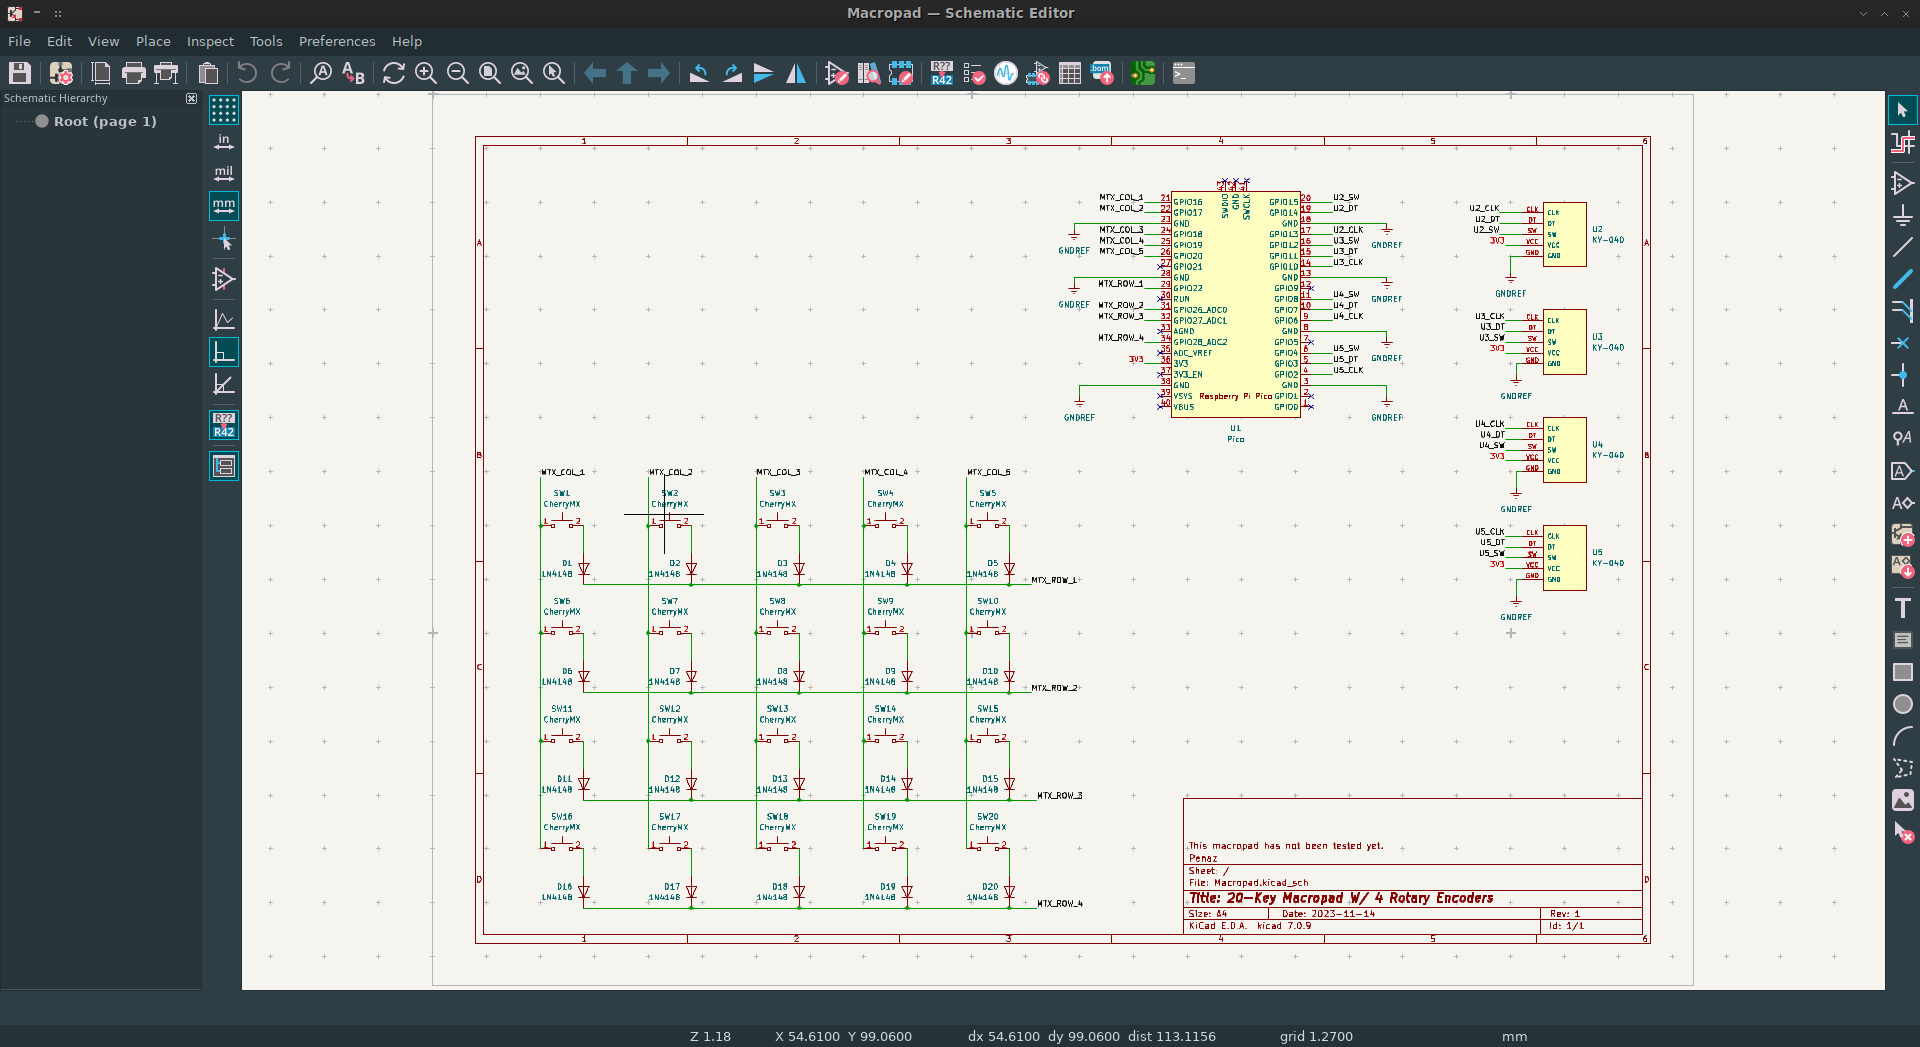Open the Symbol Library Browser
The width and height of the screenshot is (1920, 1047).
tap(869, 73)
